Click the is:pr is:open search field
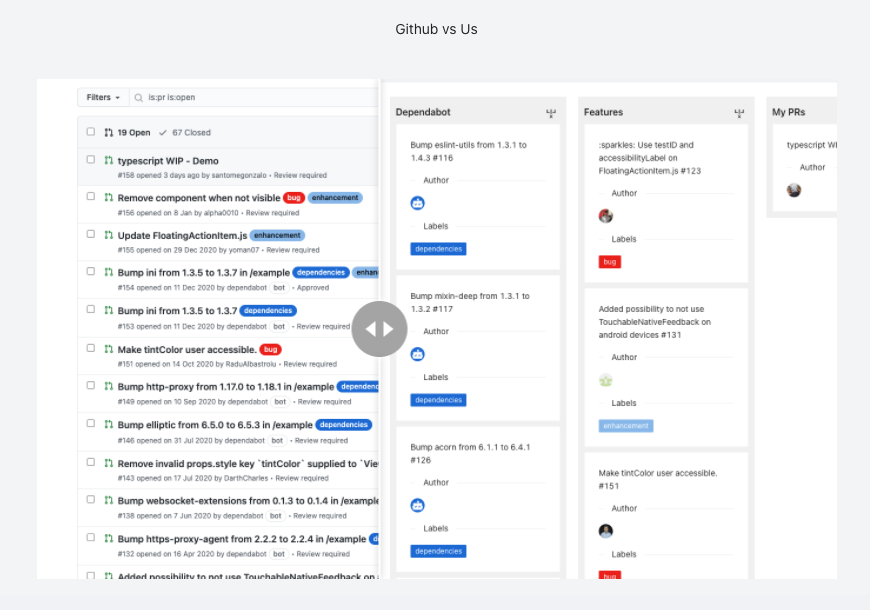Viewport: 870px width, 610px height. 255,97
